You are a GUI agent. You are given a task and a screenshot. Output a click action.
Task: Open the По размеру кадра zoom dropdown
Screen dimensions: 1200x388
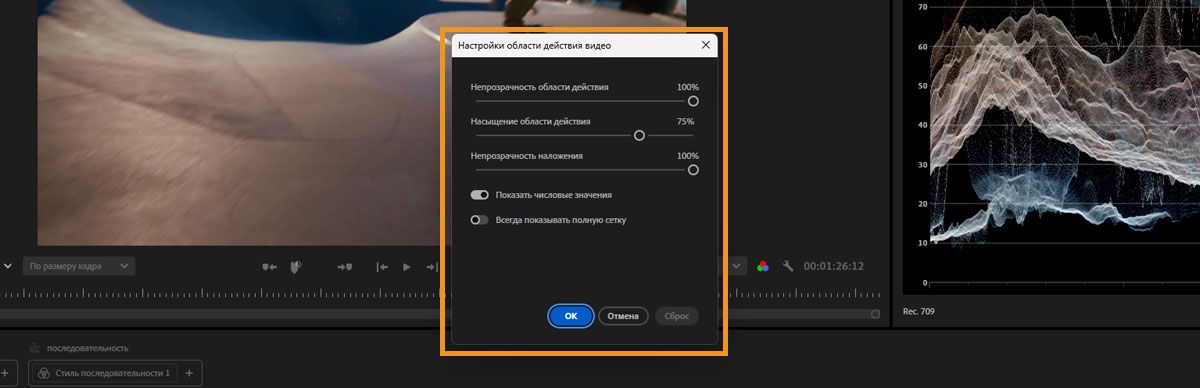pyautogui.click(x=79, y=267)
